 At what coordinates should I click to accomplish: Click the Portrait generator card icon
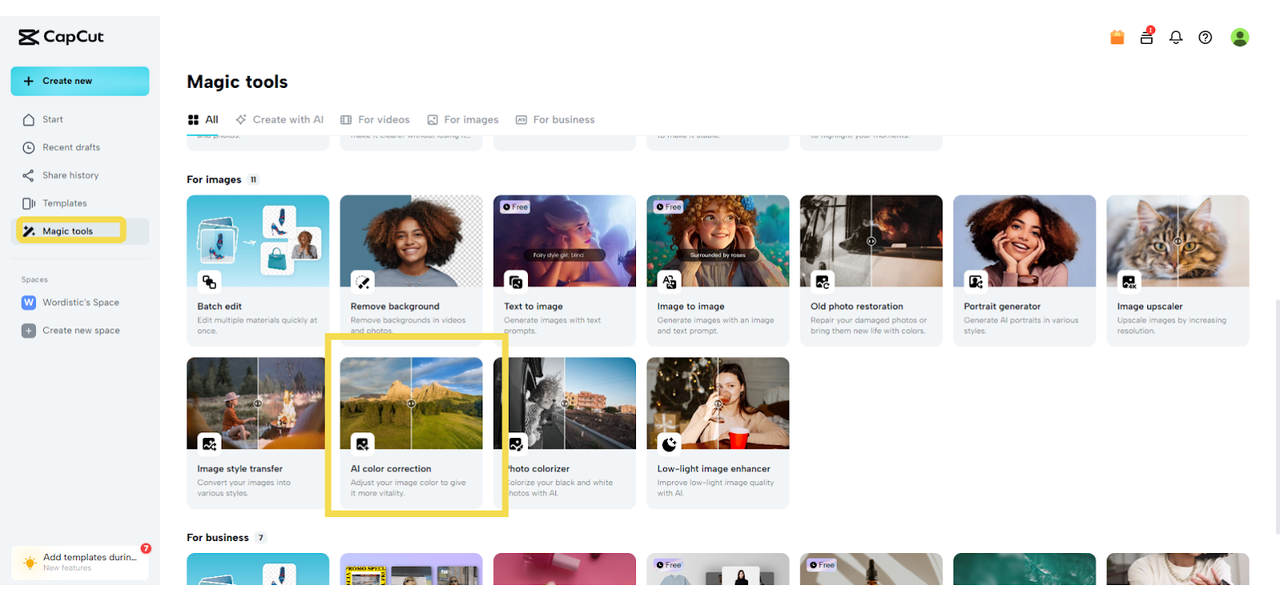(976, 281)
